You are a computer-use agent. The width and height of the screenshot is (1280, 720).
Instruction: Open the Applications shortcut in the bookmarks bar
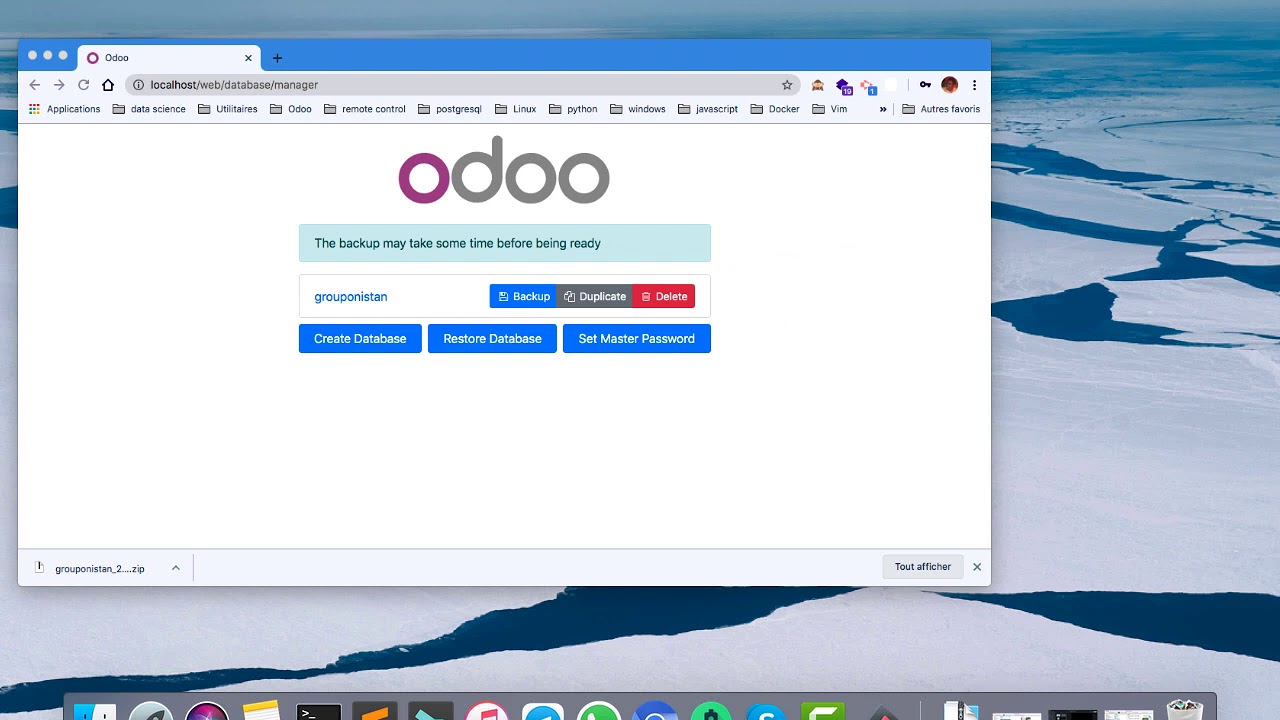pyautogui.click(x=65, y=109)
